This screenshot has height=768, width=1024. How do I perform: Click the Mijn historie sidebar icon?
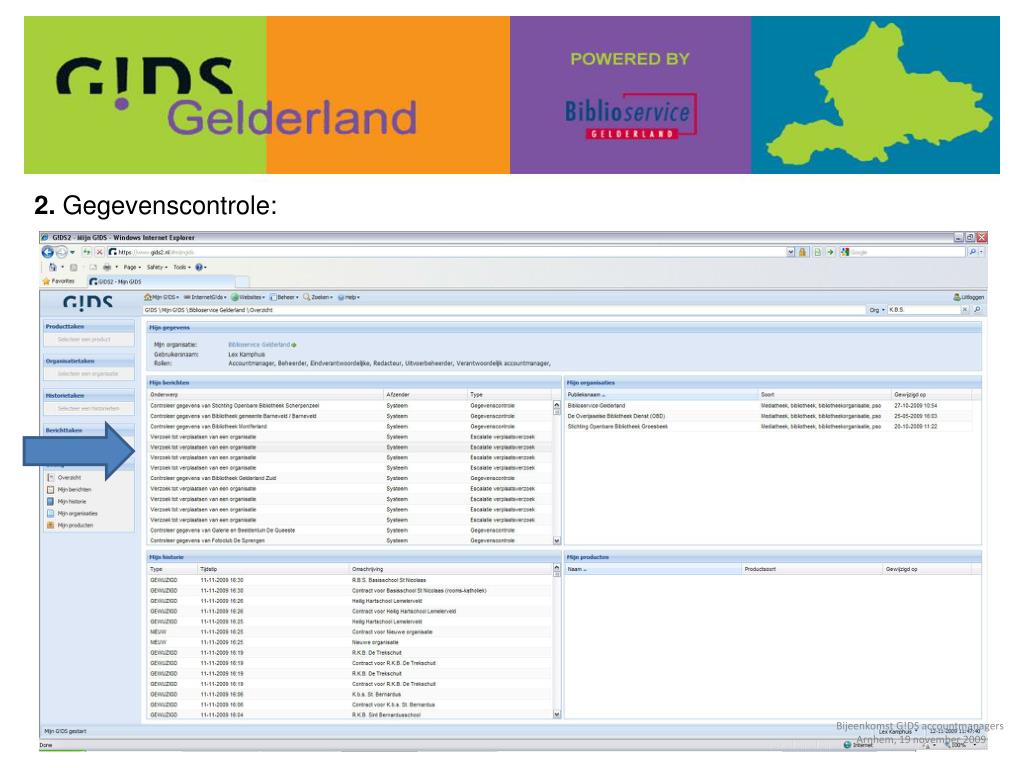tap(50, 502)
